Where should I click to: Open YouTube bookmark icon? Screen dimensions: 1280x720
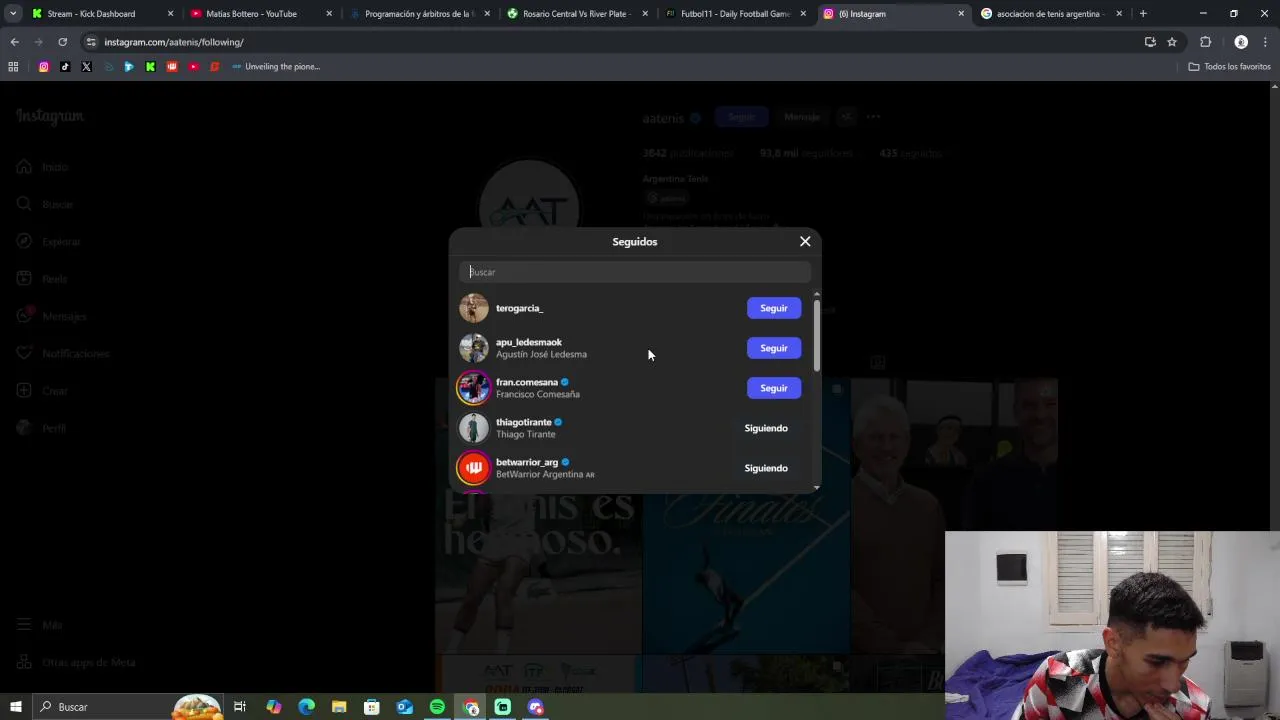click(193, 67)
